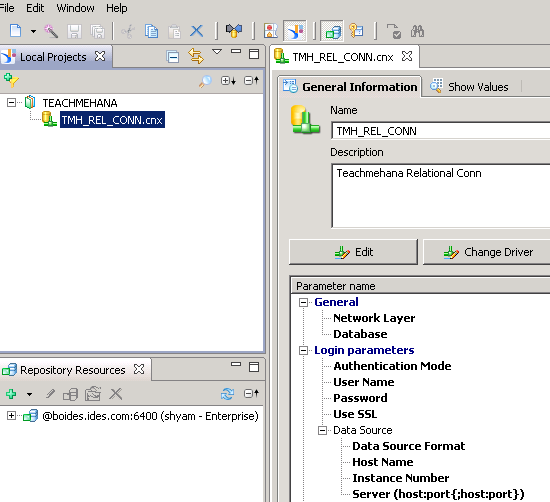Click the binoculars search icon in toolbar
This screenshot has height=502, width=550.
pyautogui.click(x=417, y=31)
